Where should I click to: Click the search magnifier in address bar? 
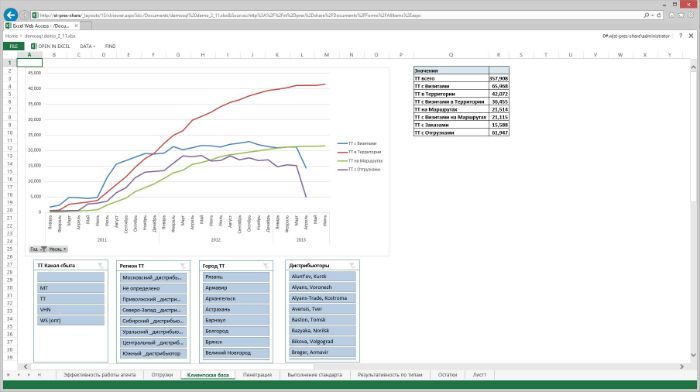pyautogui.click(x=646, y=15)
